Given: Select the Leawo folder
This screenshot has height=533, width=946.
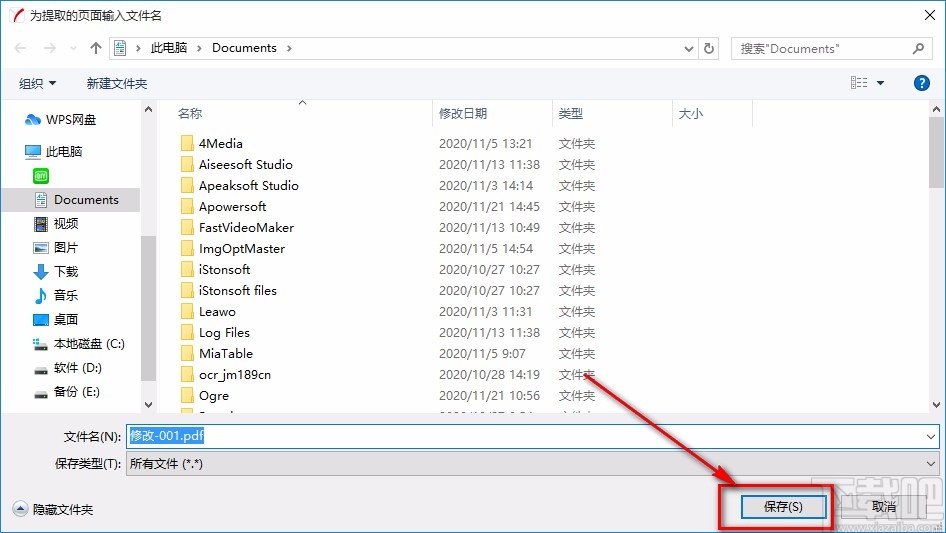Looking at the screenshot, I should [x=208, y=312].
